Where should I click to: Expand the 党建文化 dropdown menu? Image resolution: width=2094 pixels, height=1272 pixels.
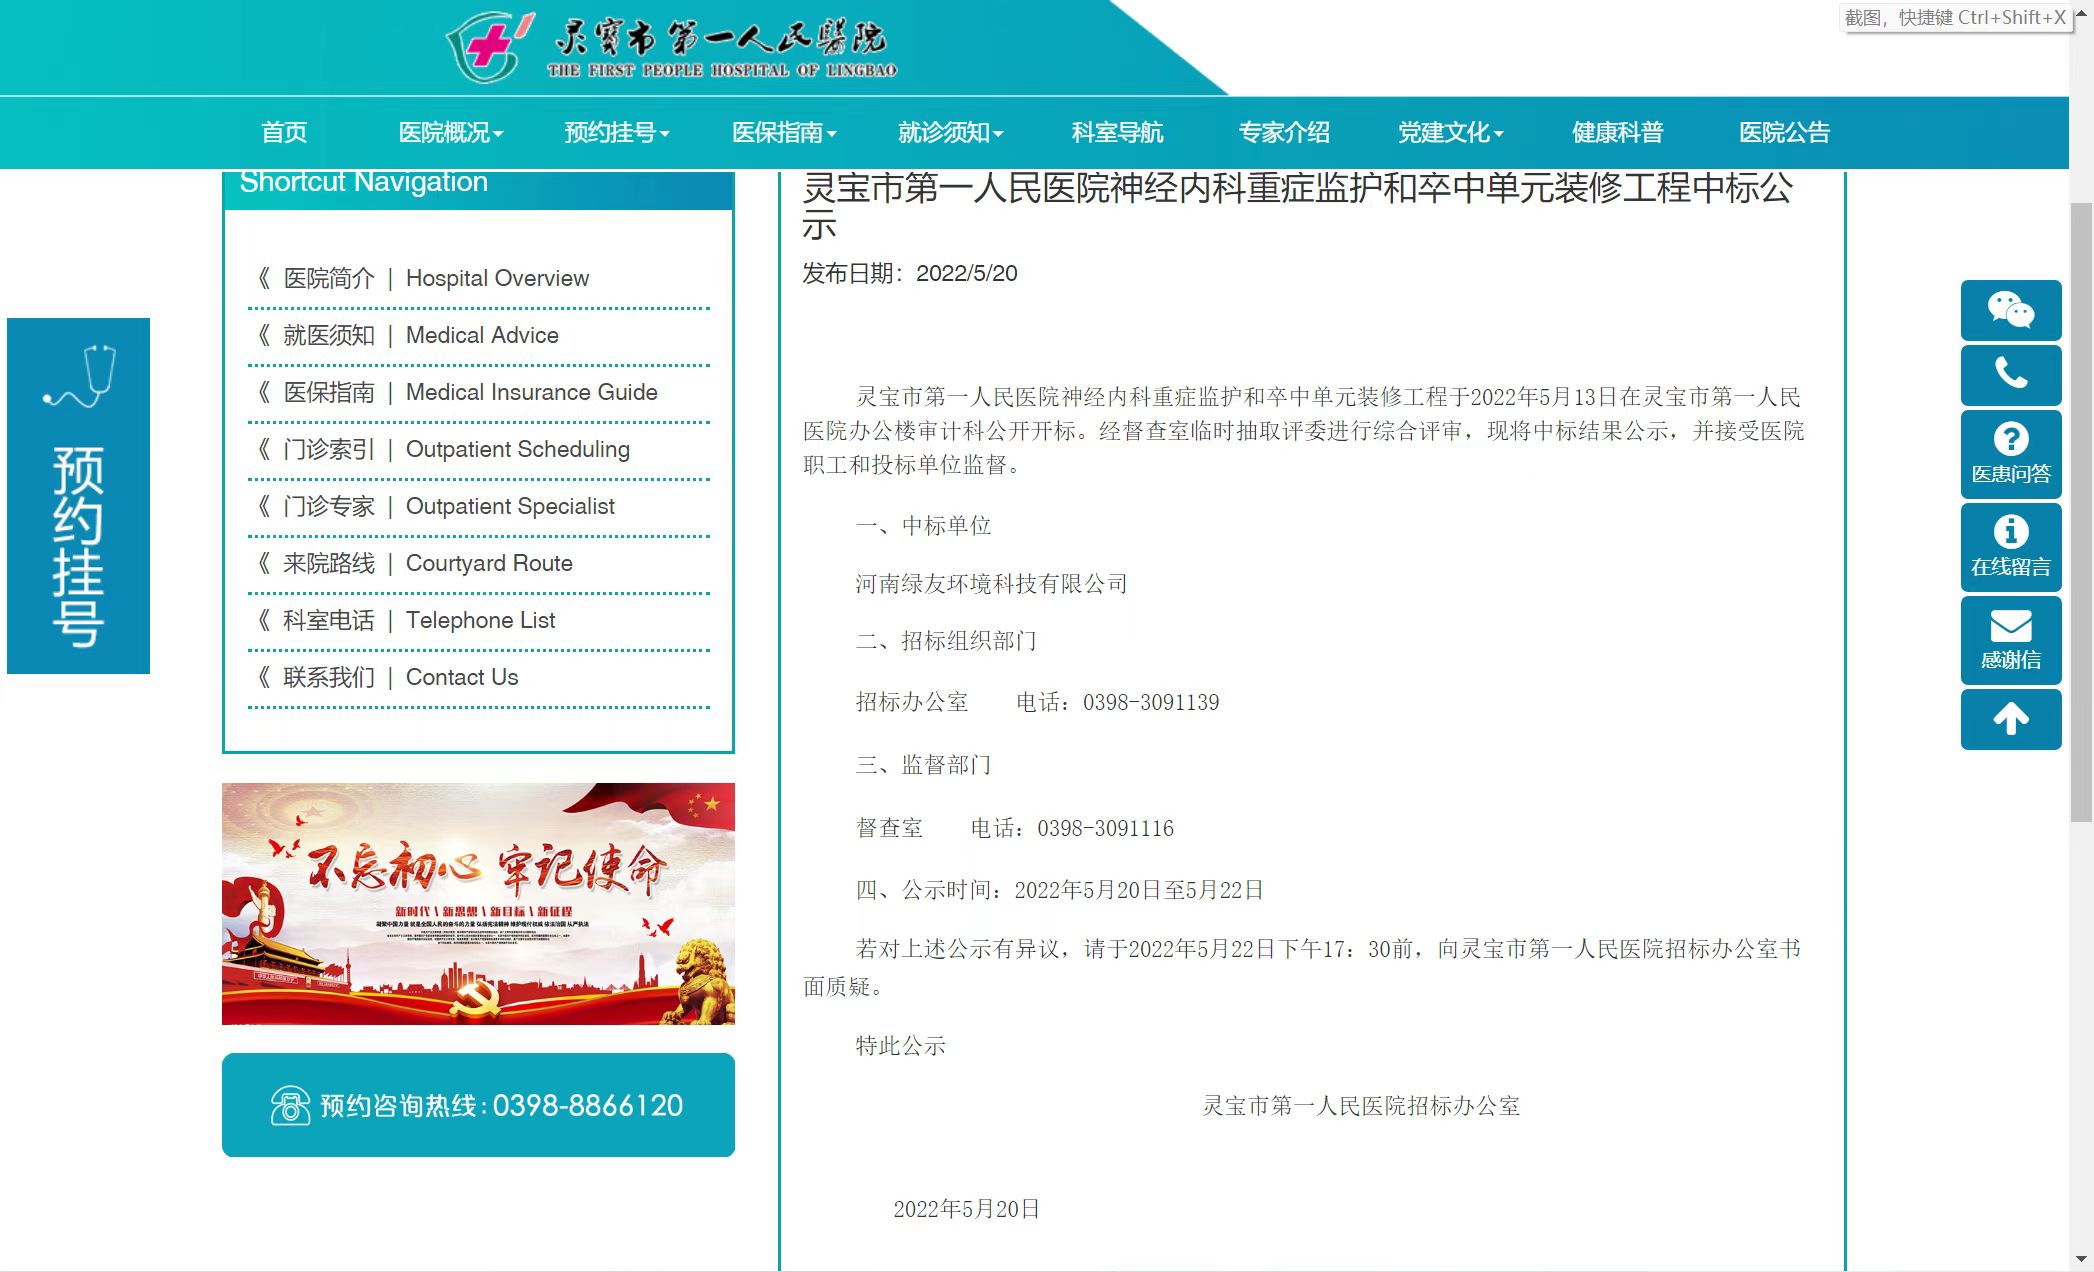pos(1450,132)
